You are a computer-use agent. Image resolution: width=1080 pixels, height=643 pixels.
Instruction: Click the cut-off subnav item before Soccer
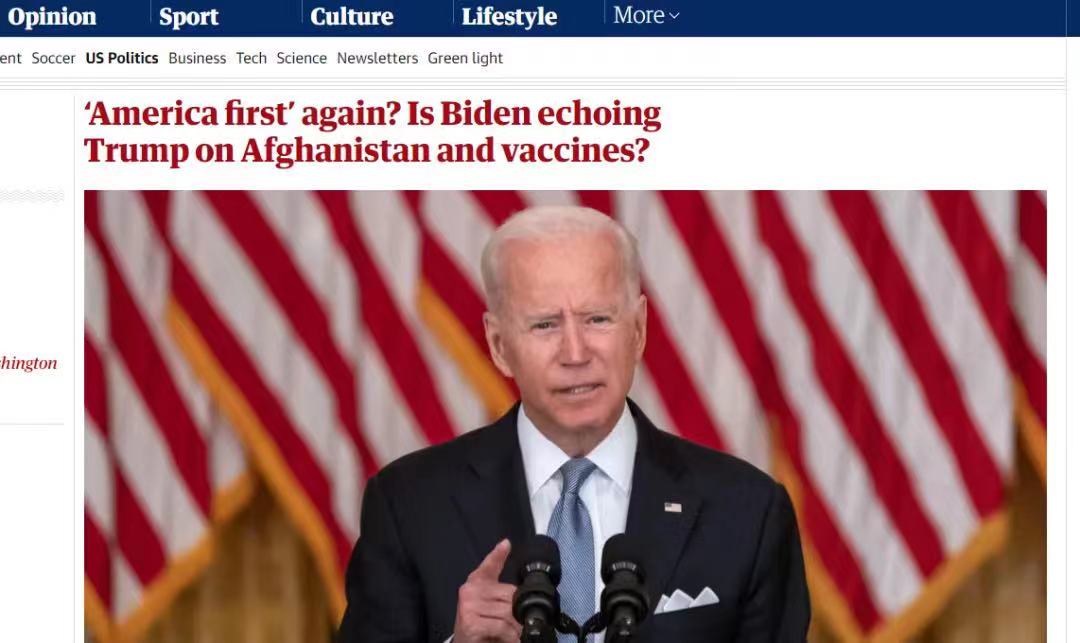point(11,59)
